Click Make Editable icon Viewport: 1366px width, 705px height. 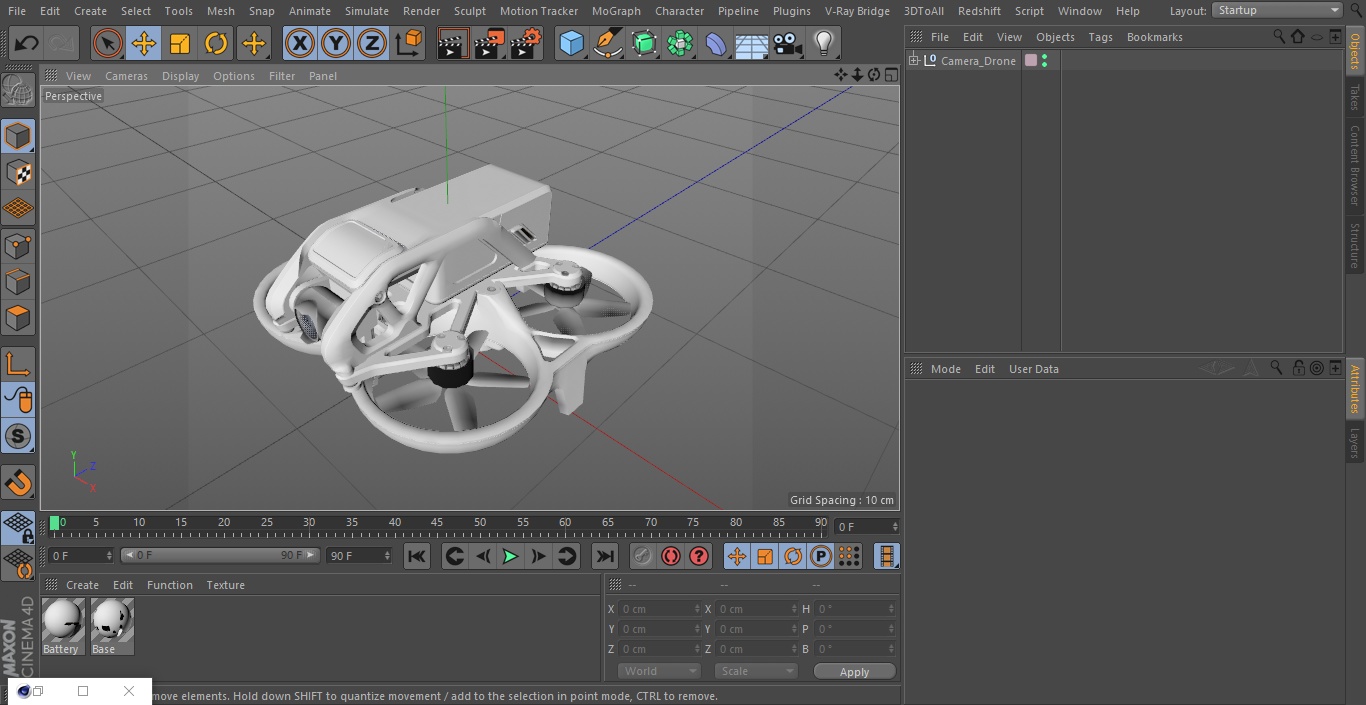[18, 91]
